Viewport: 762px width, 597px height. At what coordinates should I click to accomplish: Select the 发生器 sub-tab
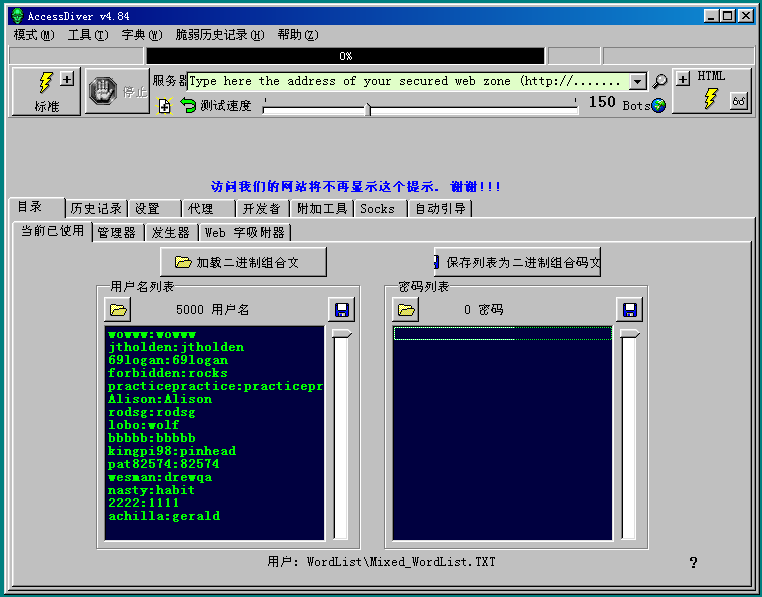171,232
